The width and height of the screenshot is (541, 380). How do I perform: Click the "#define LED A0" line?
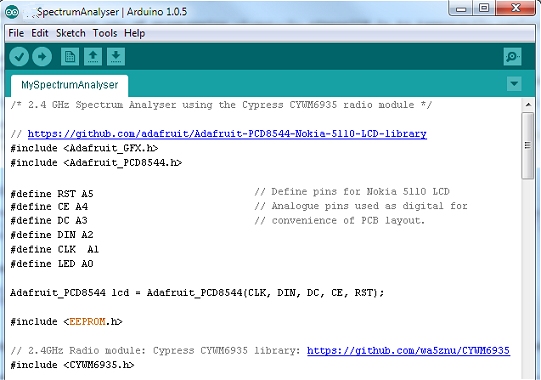click(x=52, y=264)
